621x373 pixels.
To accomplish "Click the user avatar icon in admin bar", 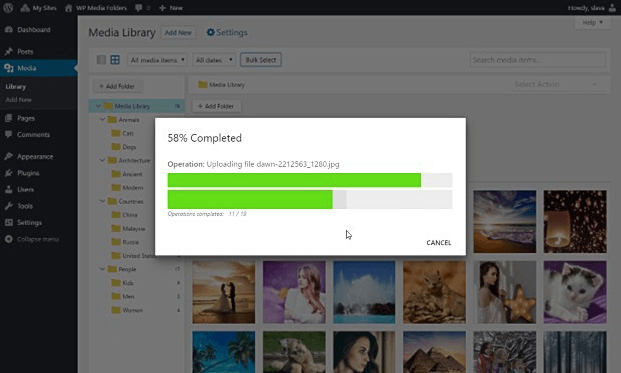I will 612,8.
